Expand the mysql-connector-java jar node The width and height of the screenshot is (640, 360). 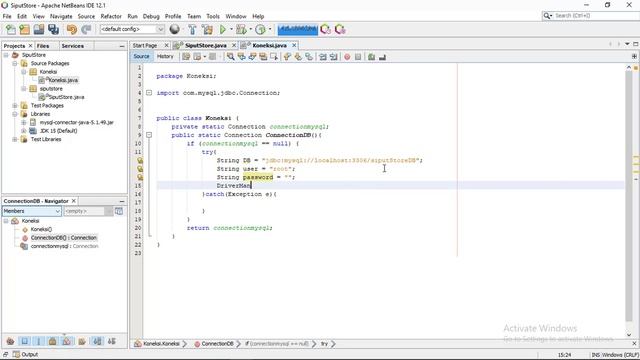(24, 122)
